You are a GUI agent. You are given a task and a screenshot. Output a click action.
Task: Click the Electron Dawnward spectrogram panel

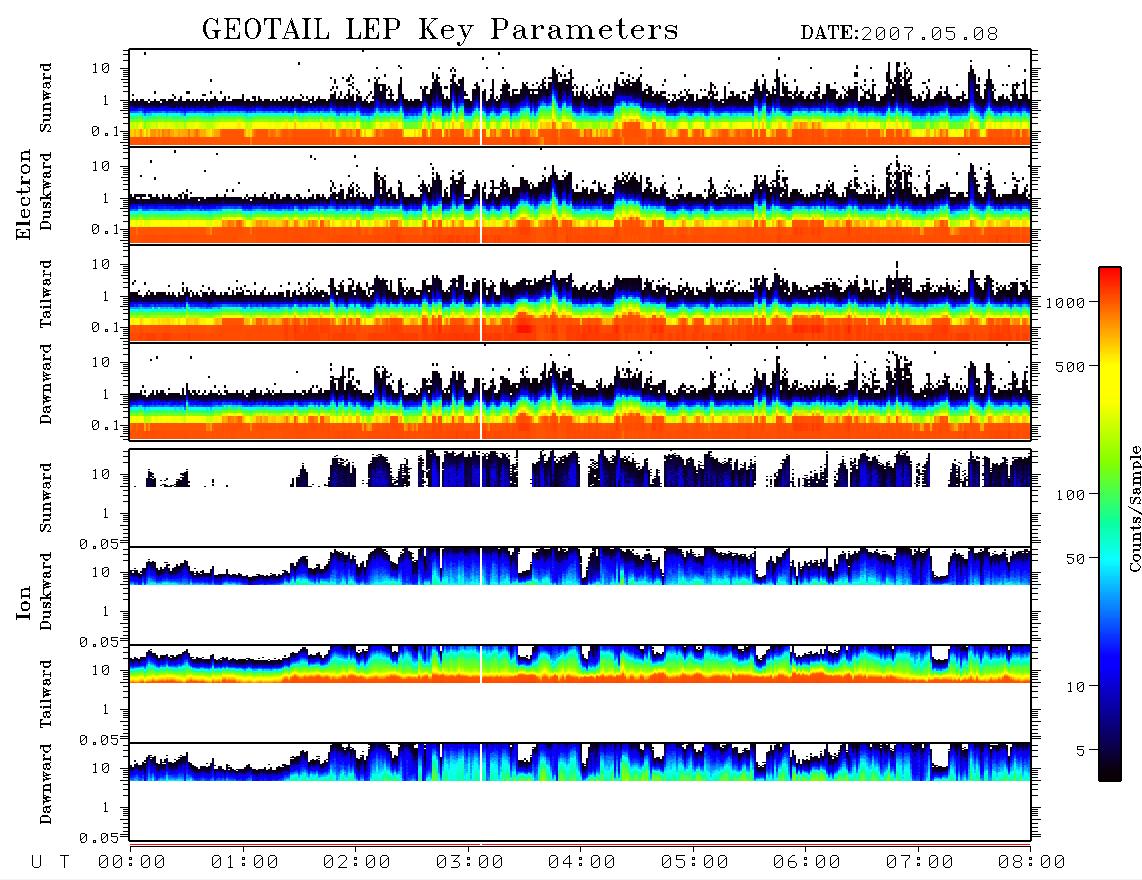pyautogui.click(x=580, y=391)
